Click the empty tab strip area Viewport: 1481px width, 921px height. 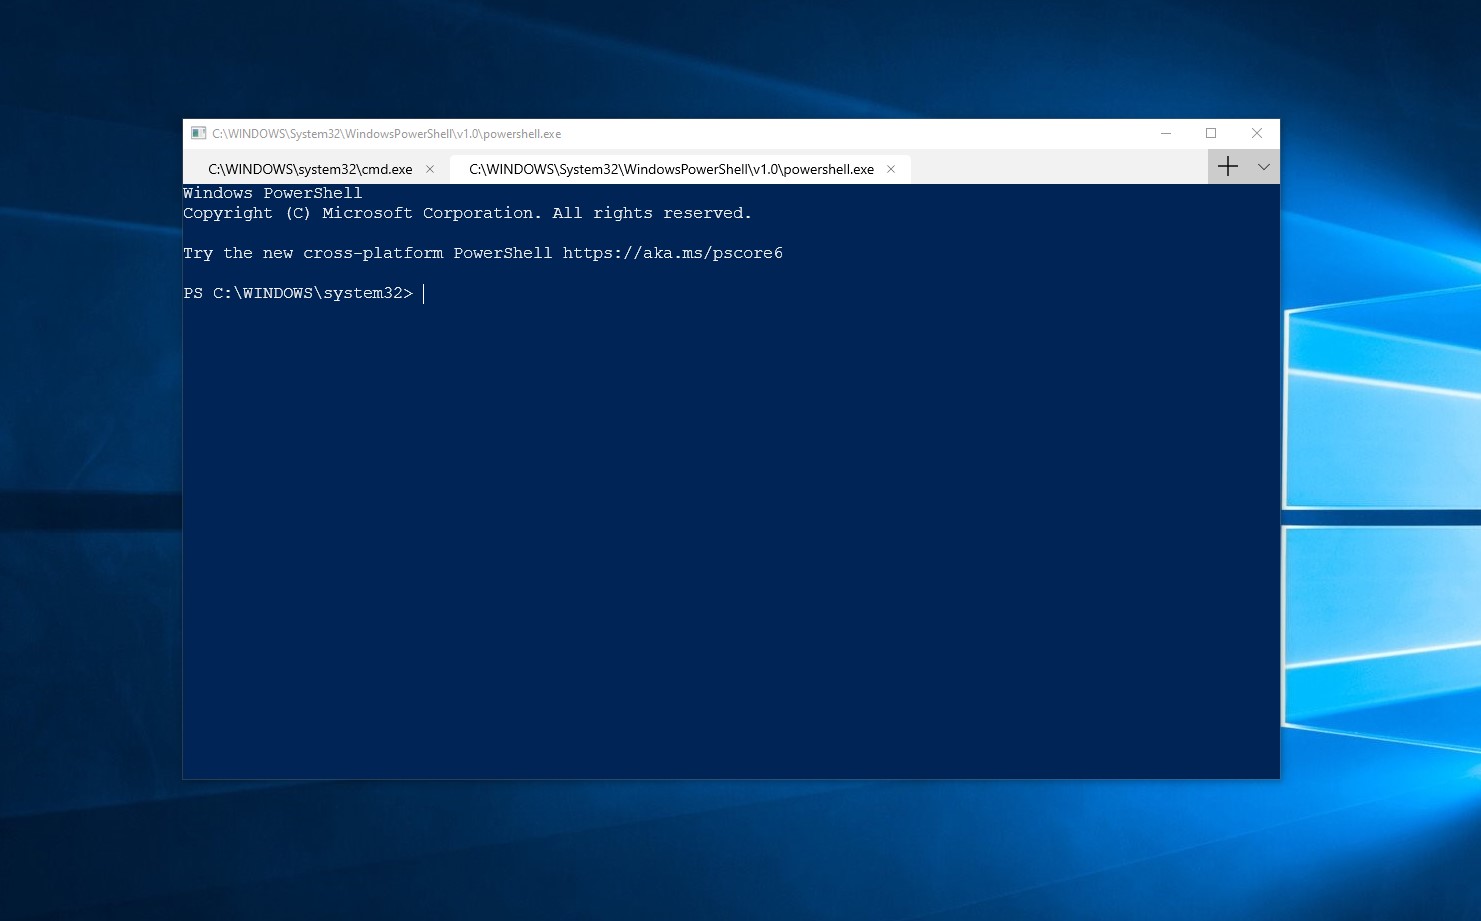point(1058,167)
